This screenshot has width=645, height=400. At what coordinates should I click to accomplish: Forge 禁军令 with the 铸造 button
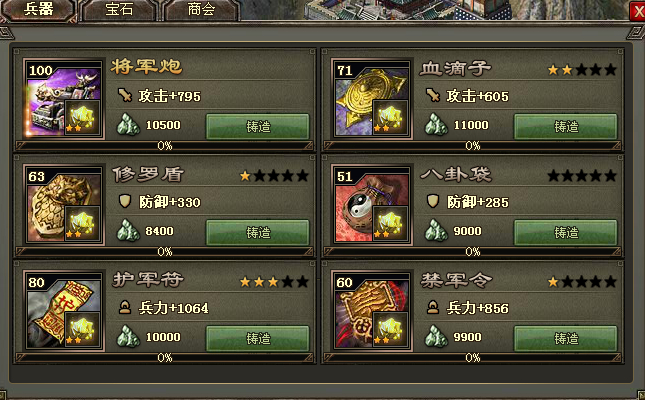pos(566,338)
